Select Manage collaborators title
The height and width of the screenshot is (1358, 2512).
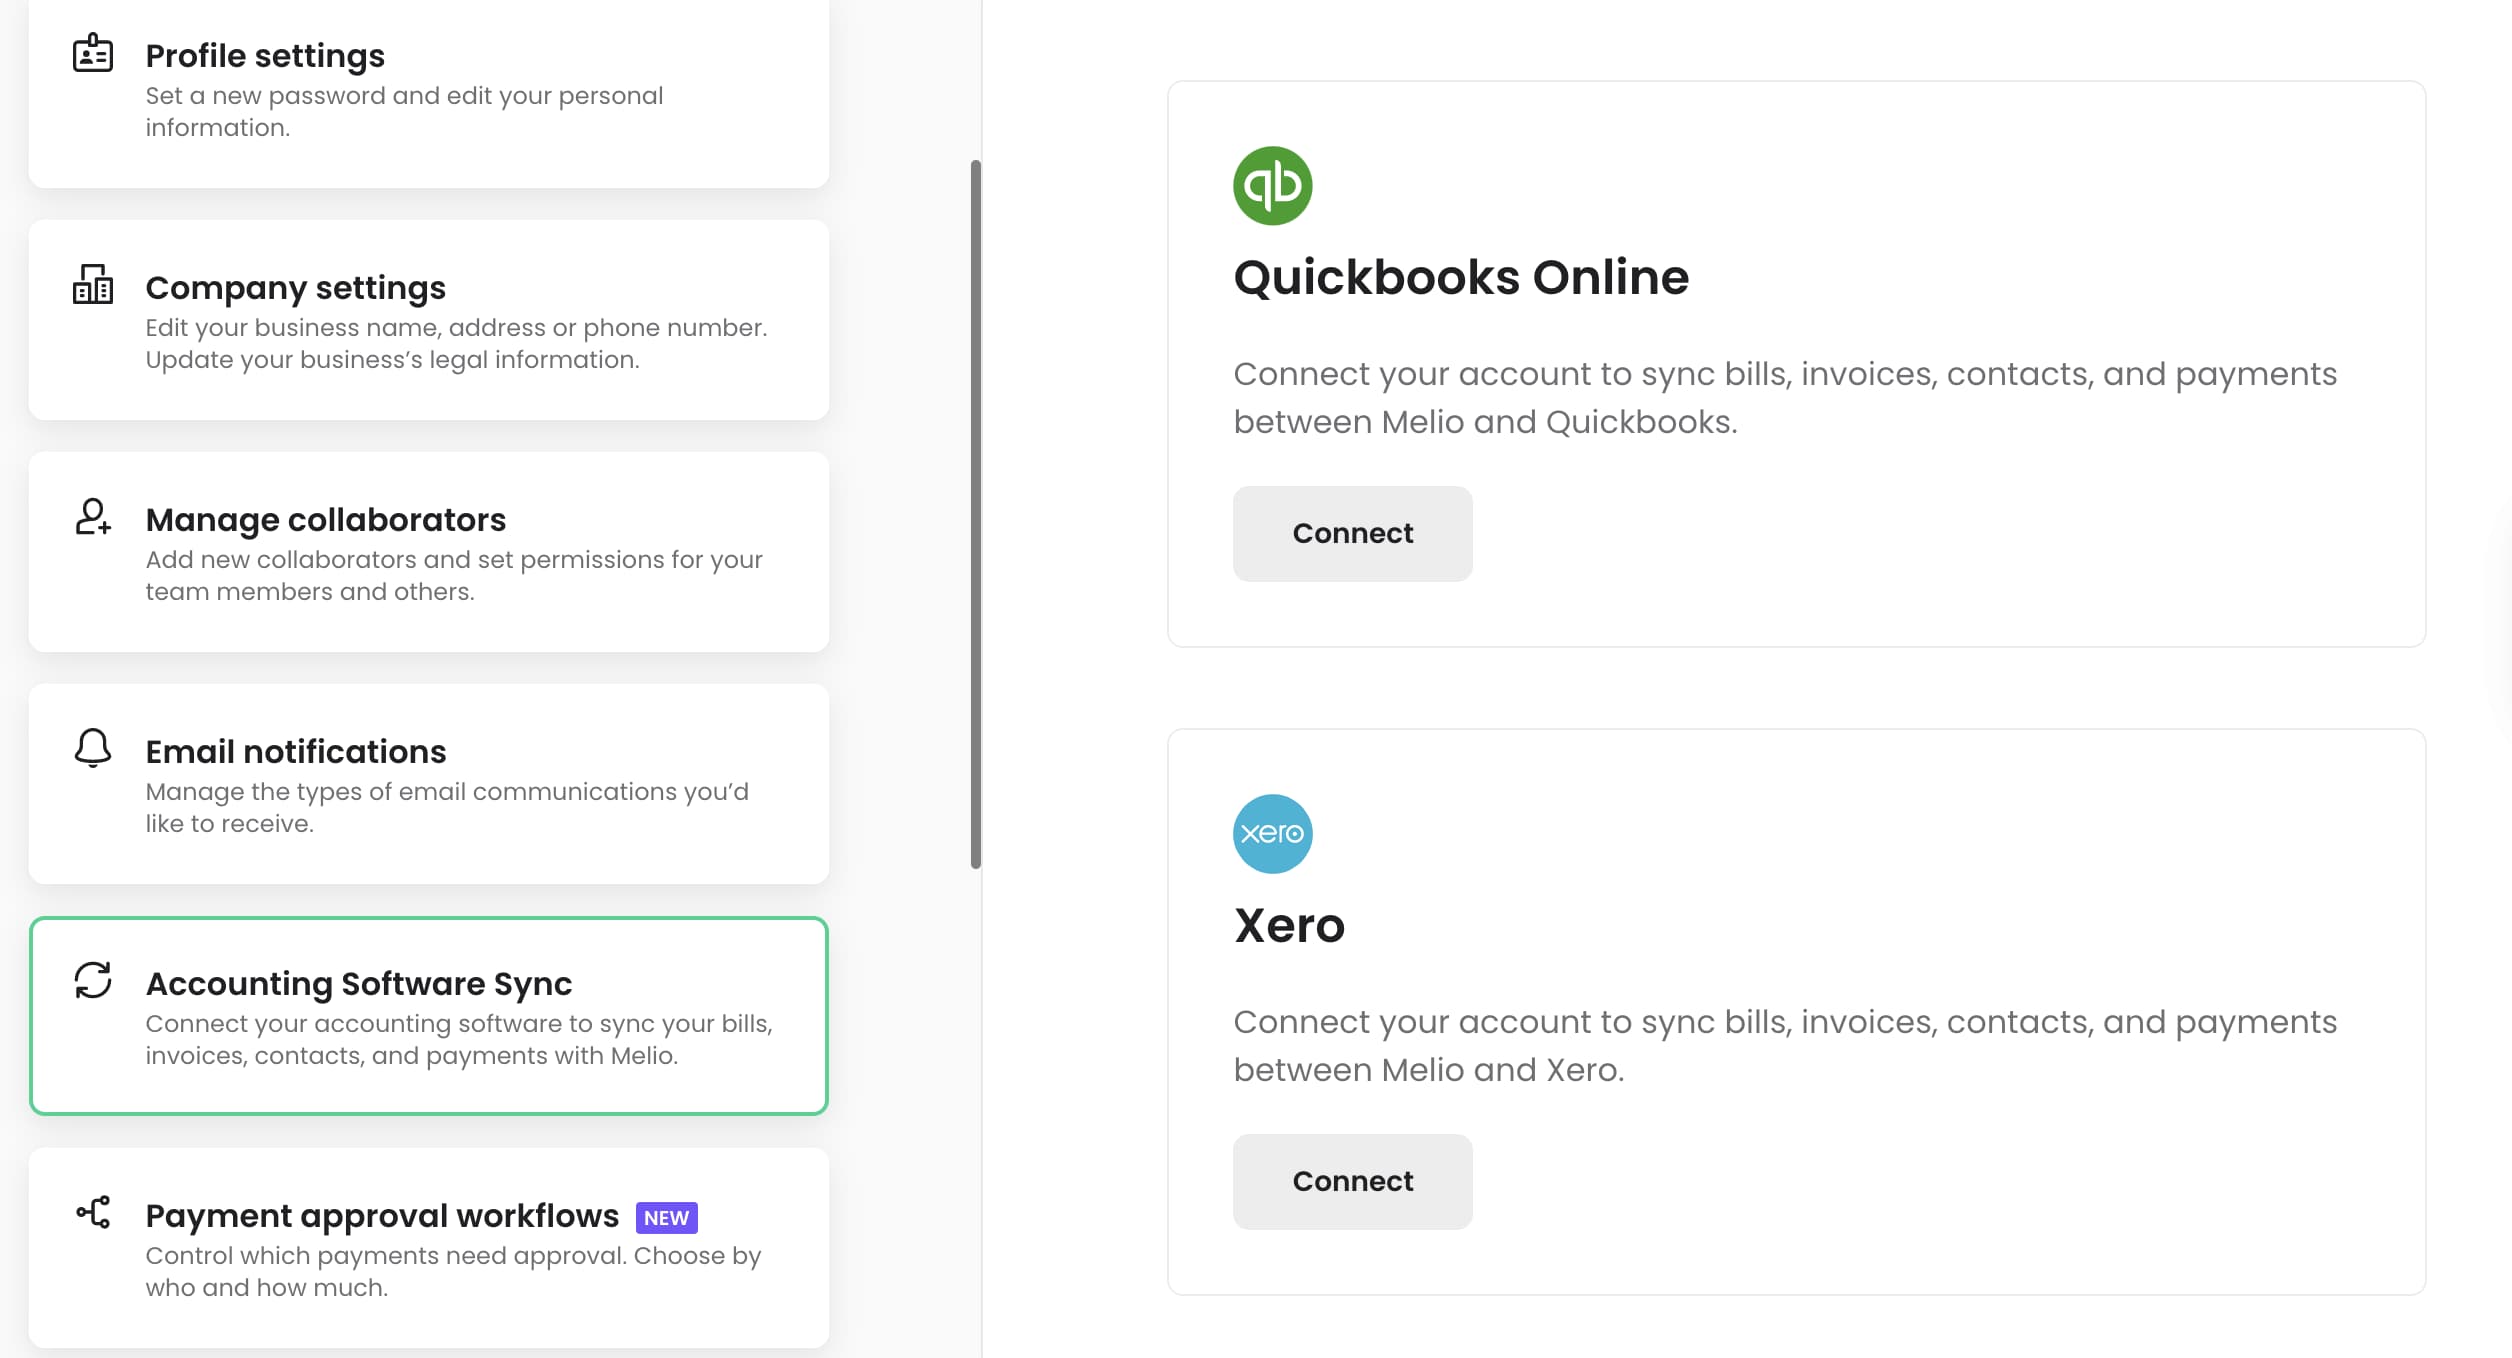coord(326,520)
